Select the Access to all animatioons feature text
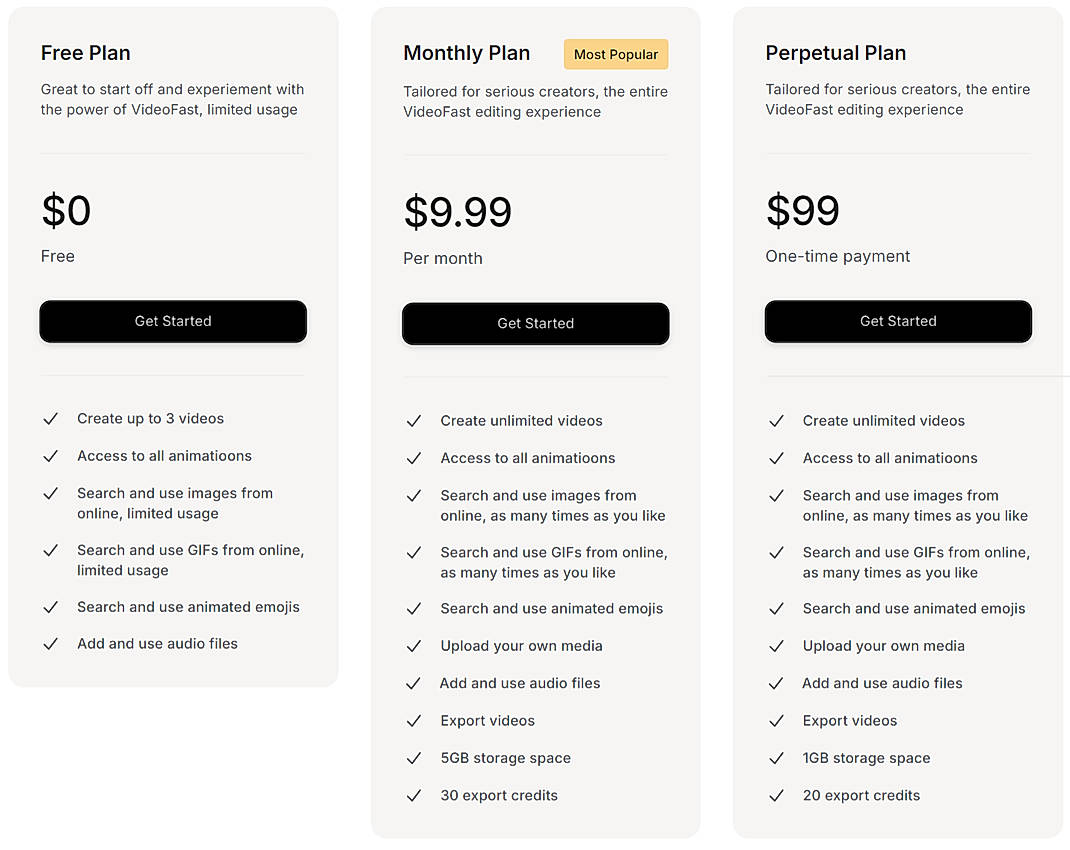1070x850 pixels. coord(166,455)
